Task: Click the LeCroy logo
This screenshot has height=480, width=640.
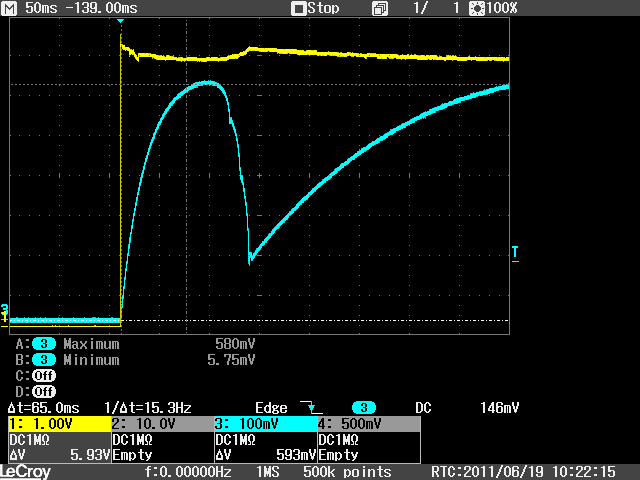Action: pos(25,472)
